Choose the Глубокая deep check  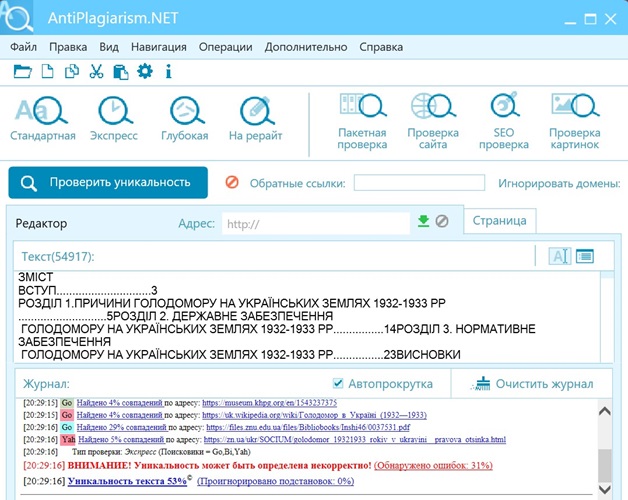pyautogui.click(x=185, y=118)
